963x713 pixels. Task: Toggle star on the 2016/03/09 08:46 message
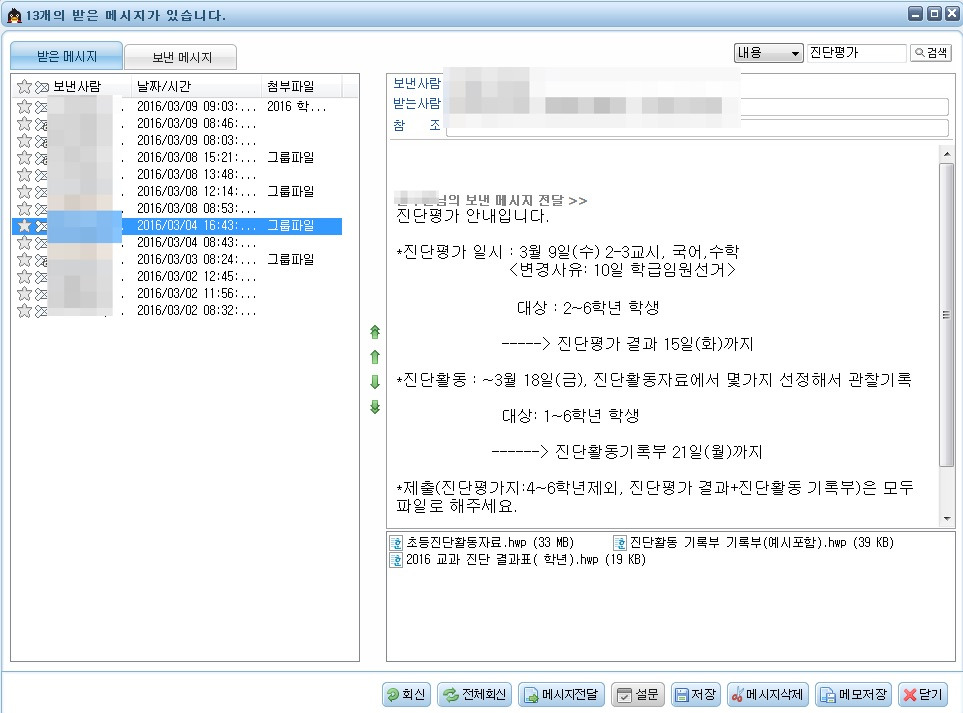(25, 124)
